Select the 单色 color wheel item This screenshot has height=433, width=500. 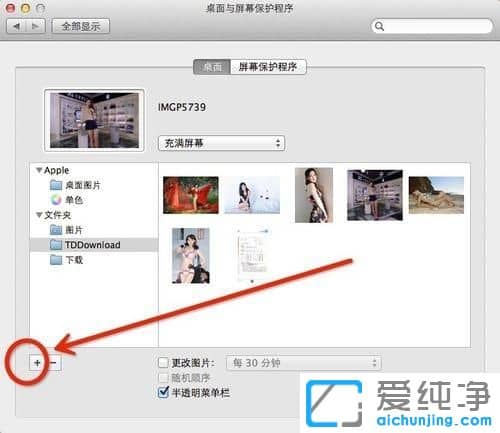(56, 200)
